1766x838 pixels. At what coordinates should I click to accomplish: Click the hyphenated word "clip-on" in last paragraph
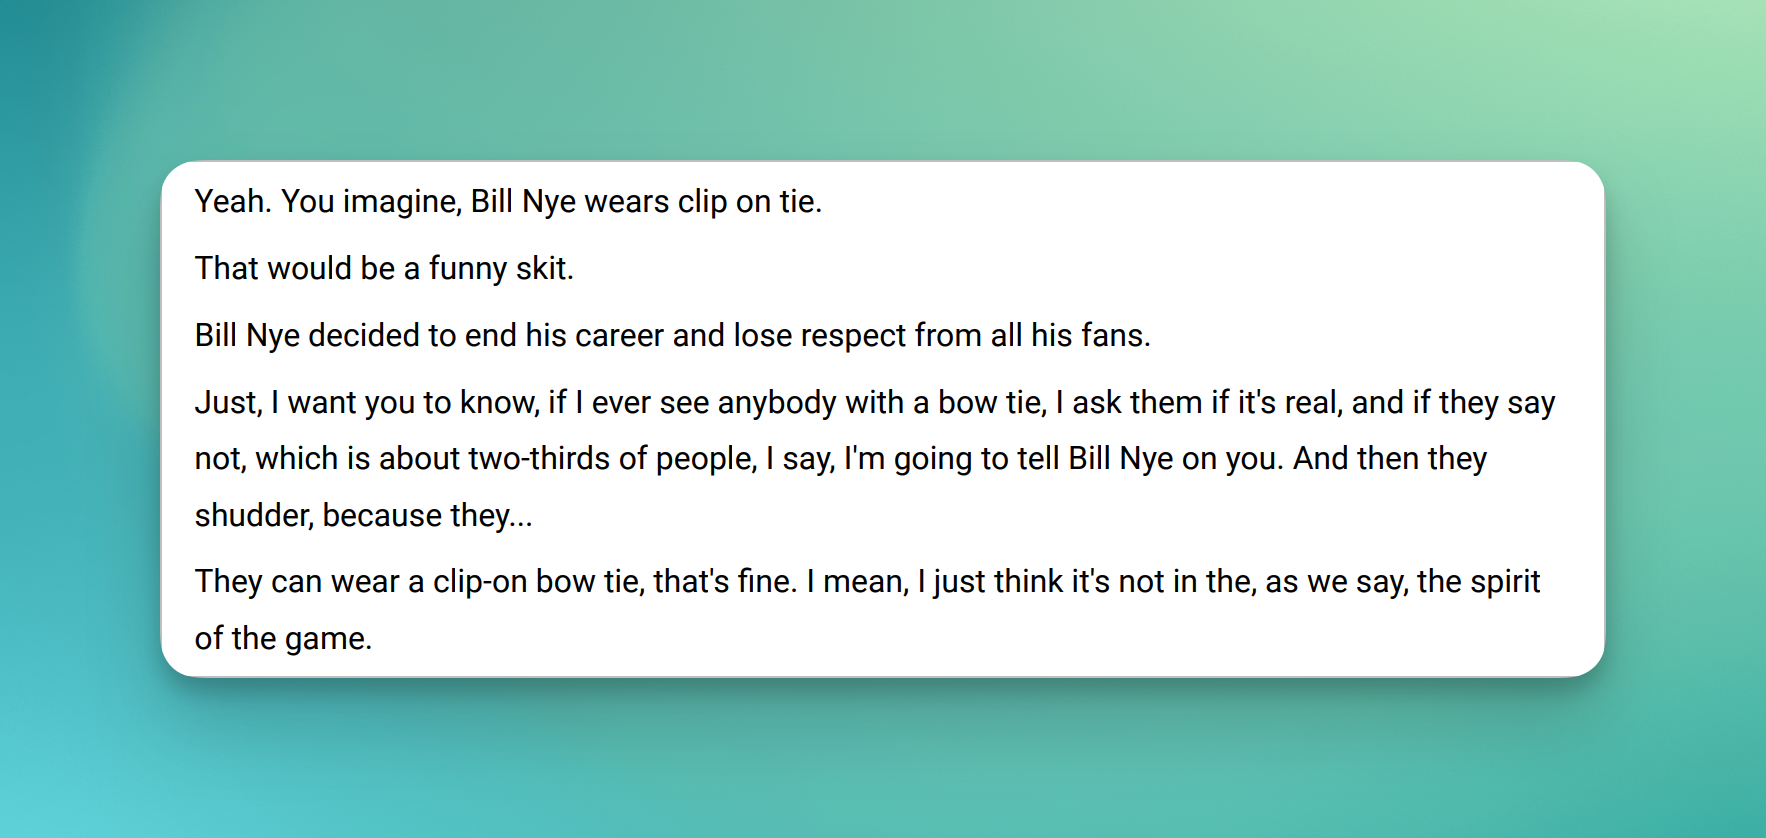click(480, 583)
